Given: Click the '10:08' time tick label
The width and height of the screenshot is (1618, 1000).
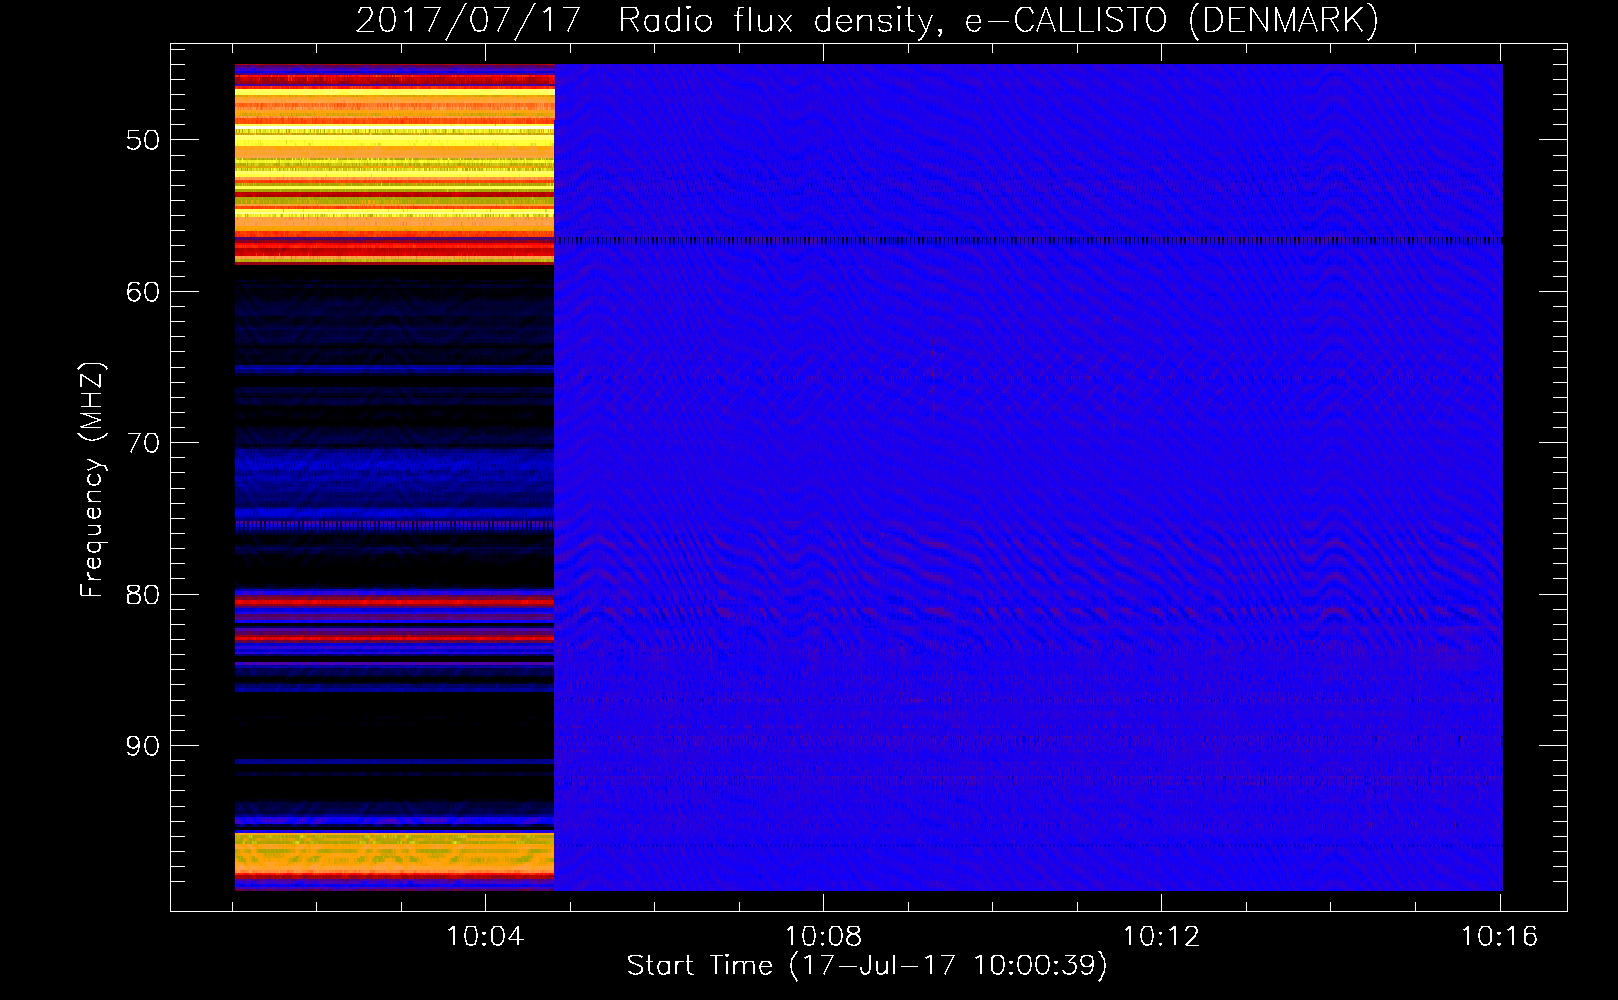Looking at the screenshot, I should tap(823, 937).
